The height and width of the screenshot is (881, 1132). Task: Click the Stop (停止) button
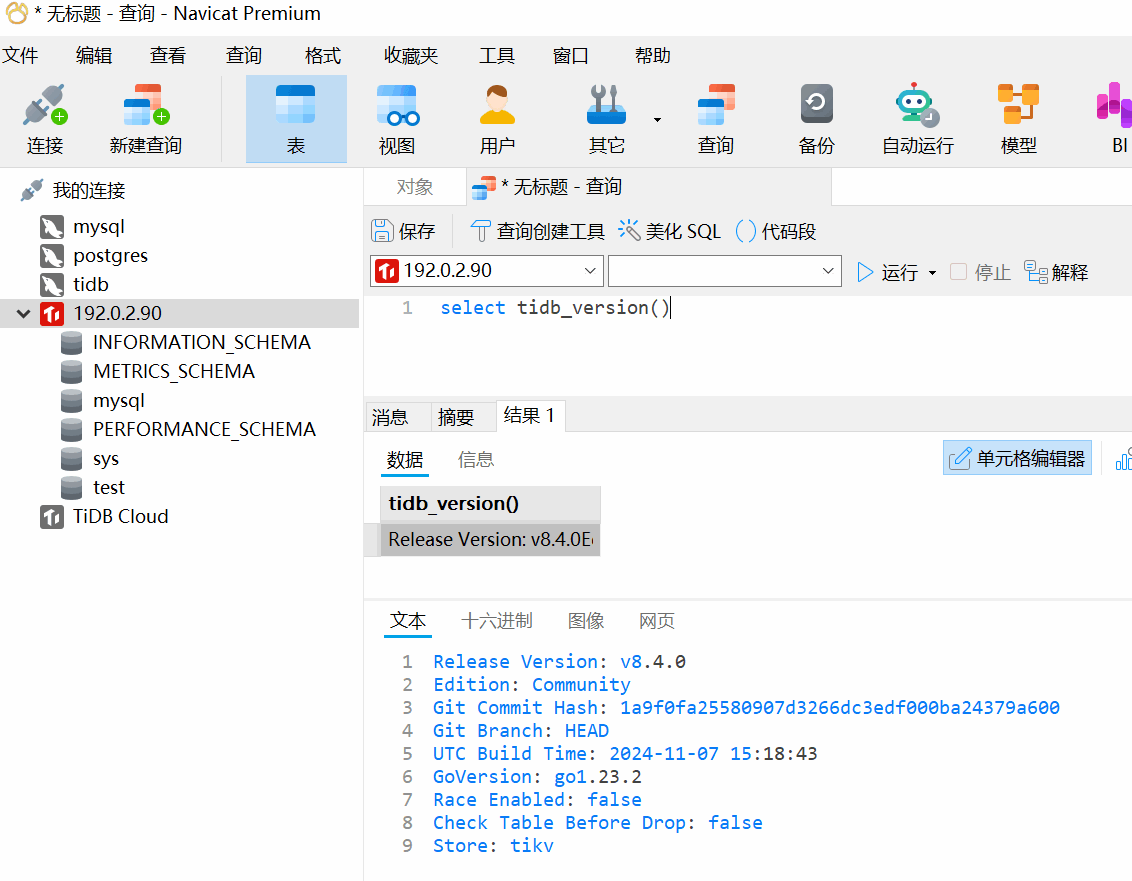(x=980, y=272)
